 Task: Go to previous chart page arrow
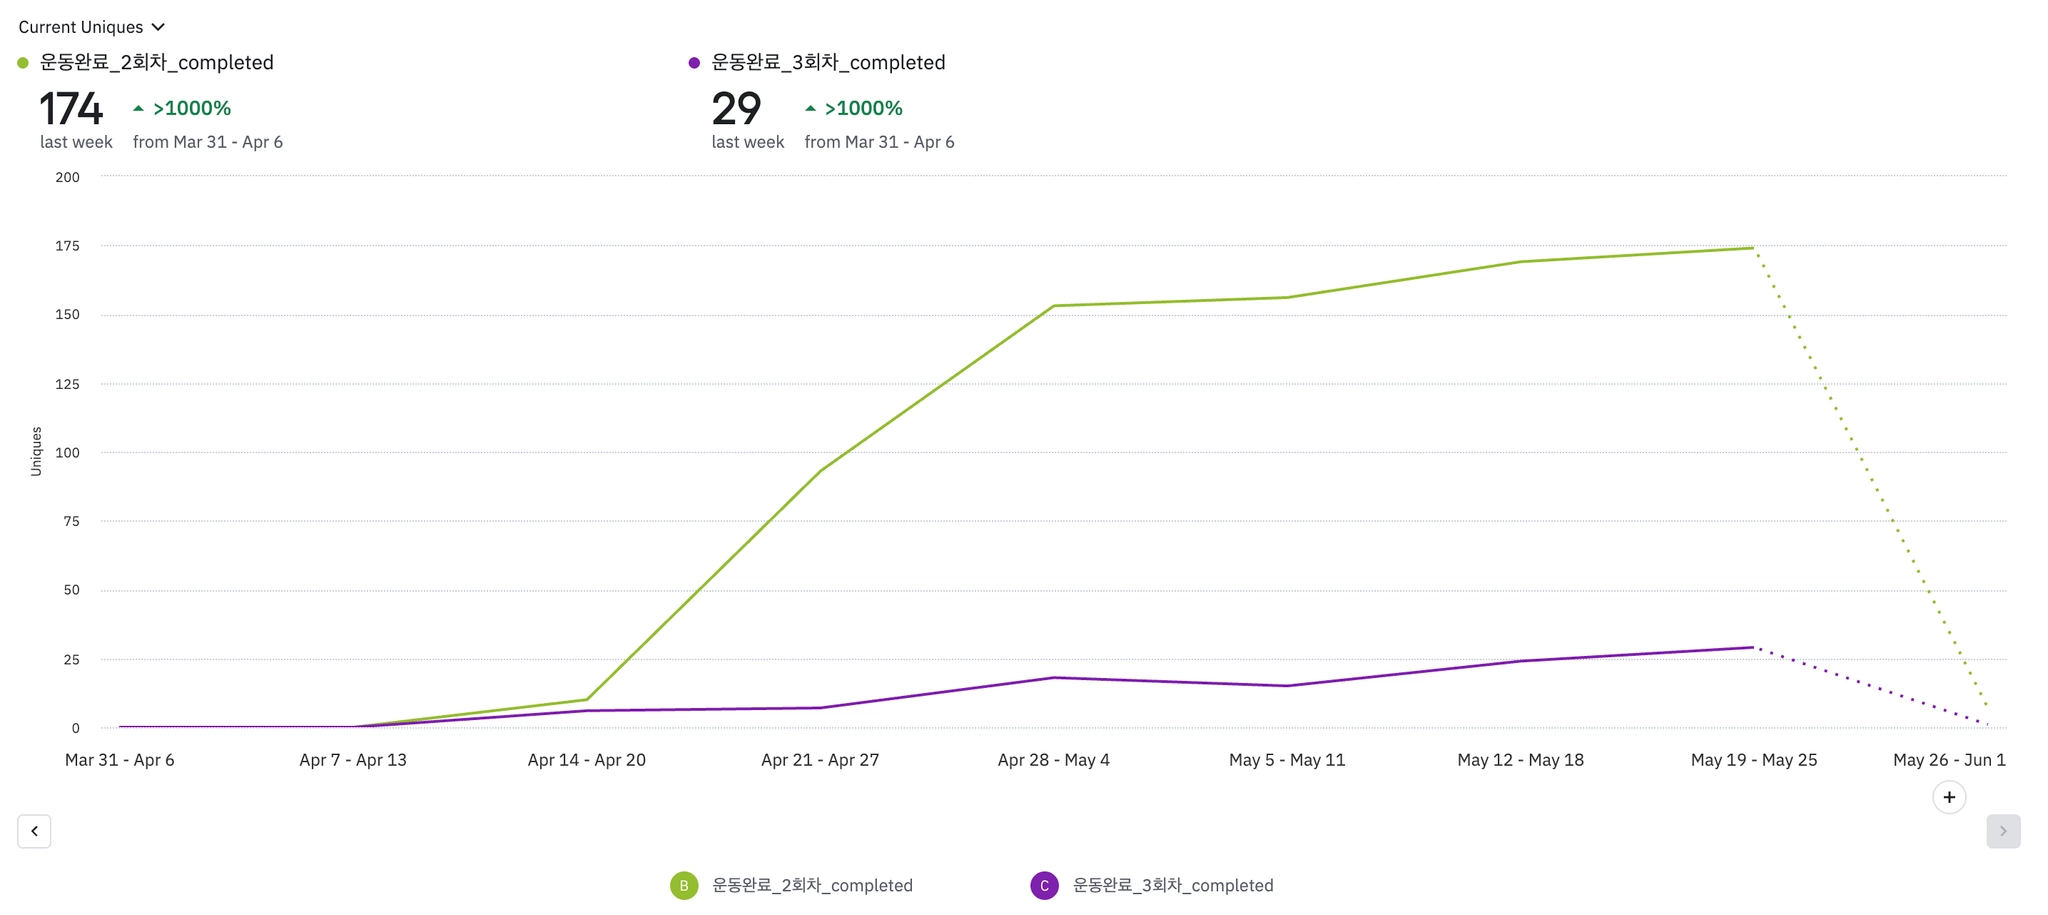tap(34, 831)
